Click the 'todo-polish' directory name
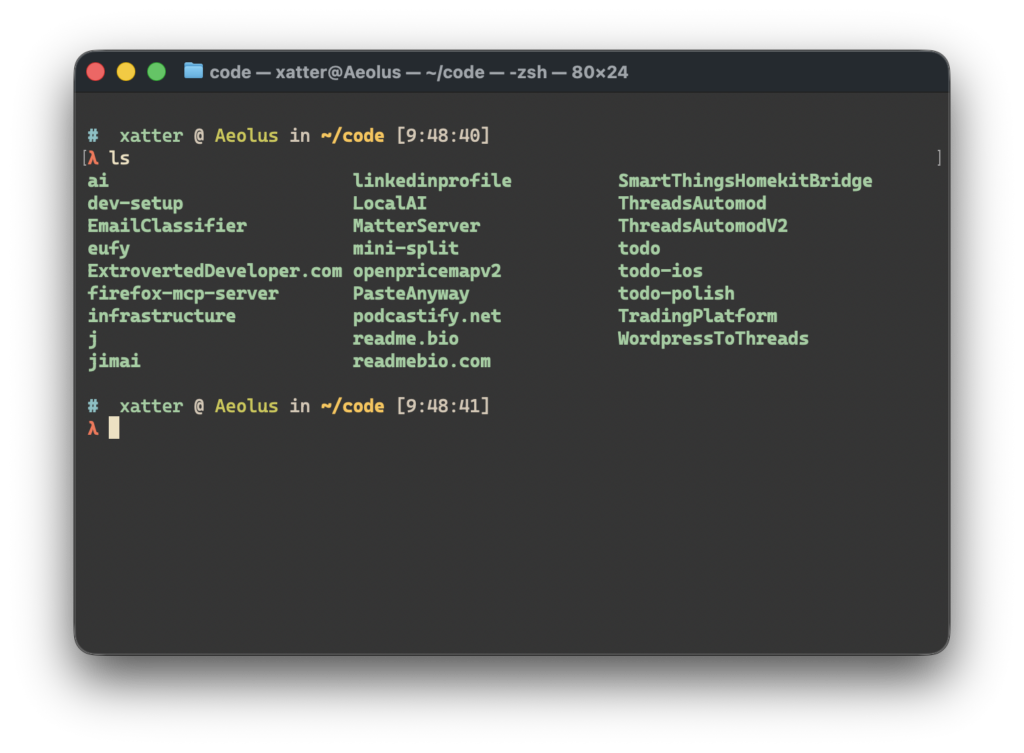 pos(676,294)
